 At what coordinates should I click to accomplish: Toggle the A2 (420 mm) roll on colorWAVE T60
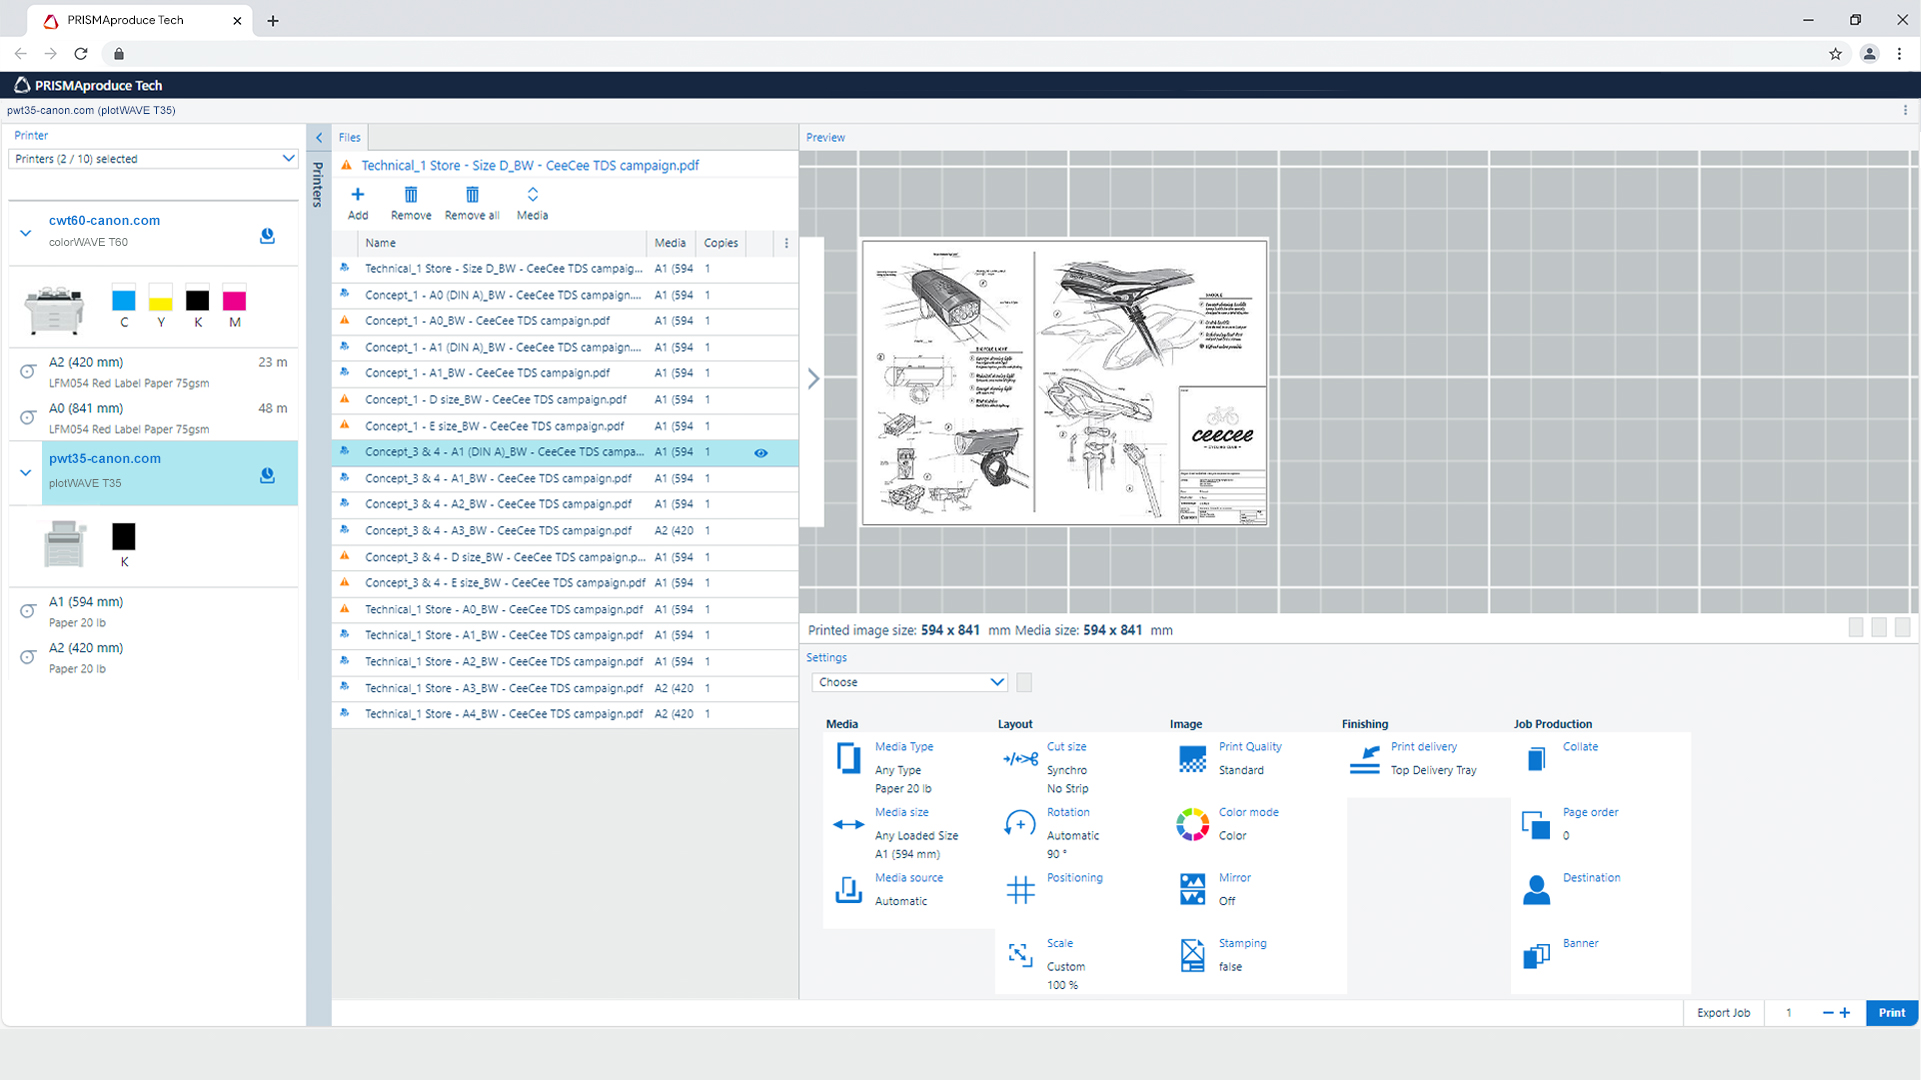(28, 371)
